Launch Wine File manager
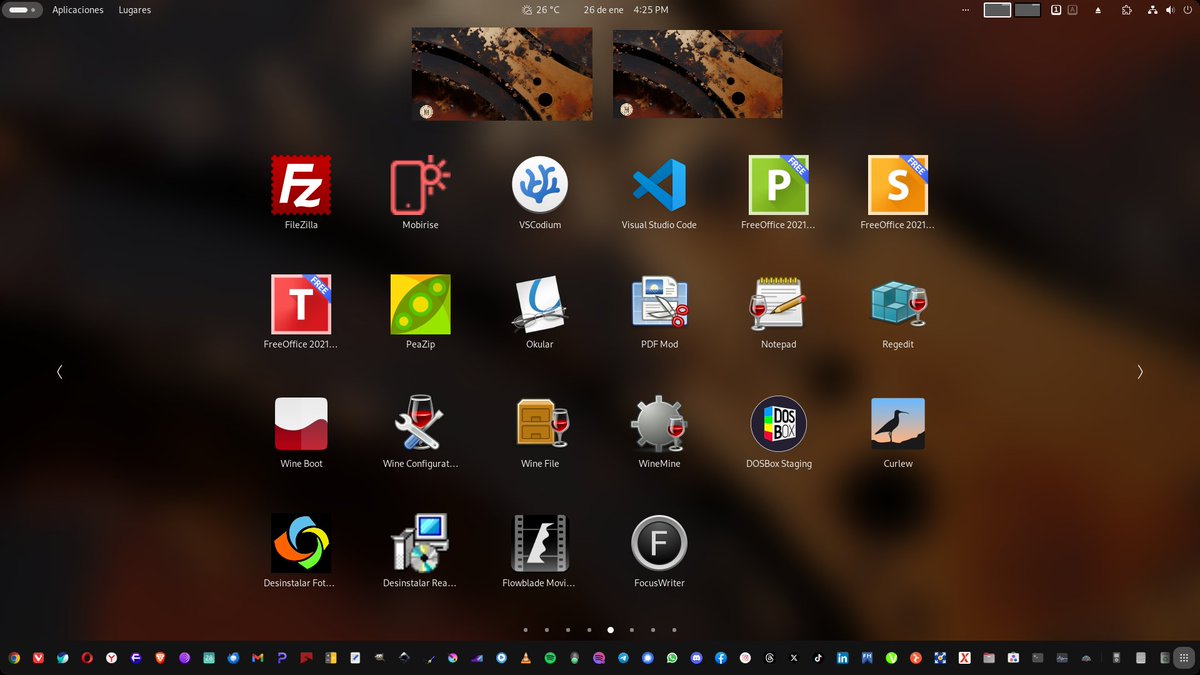 coord(540,432)
